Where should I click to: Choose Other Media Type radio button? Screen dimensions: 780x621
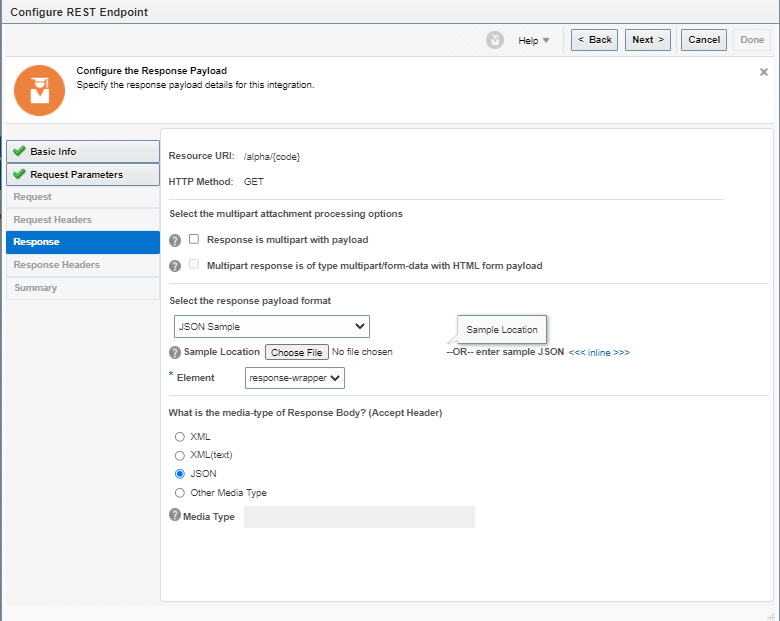(180, 493)
